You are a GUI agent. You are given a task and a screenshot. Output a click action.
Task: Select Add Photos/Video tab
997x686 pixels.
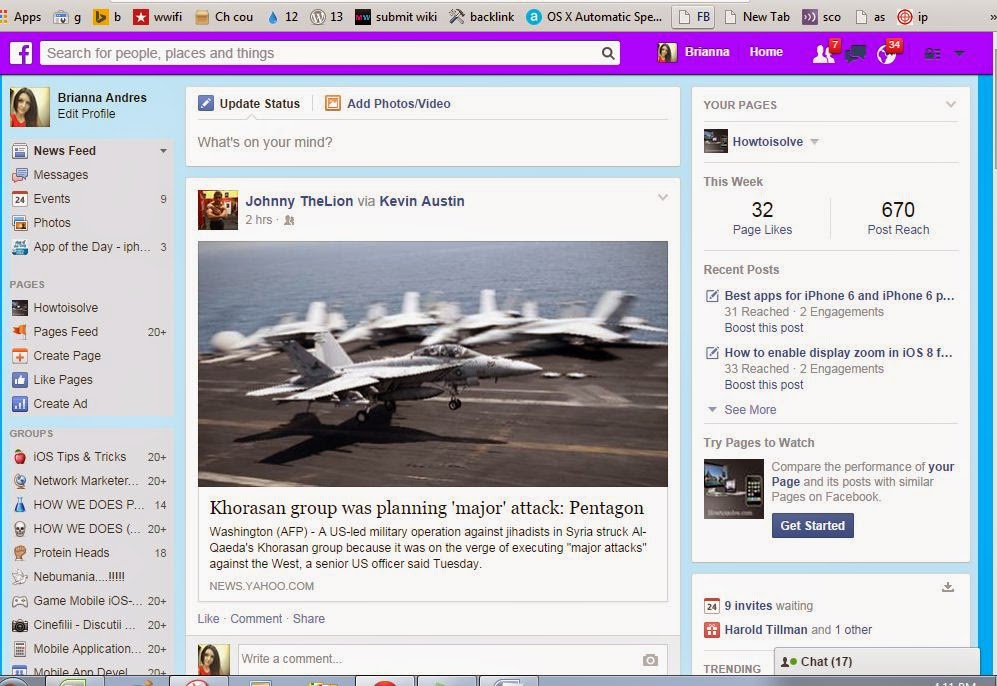(x=388, y=104)
